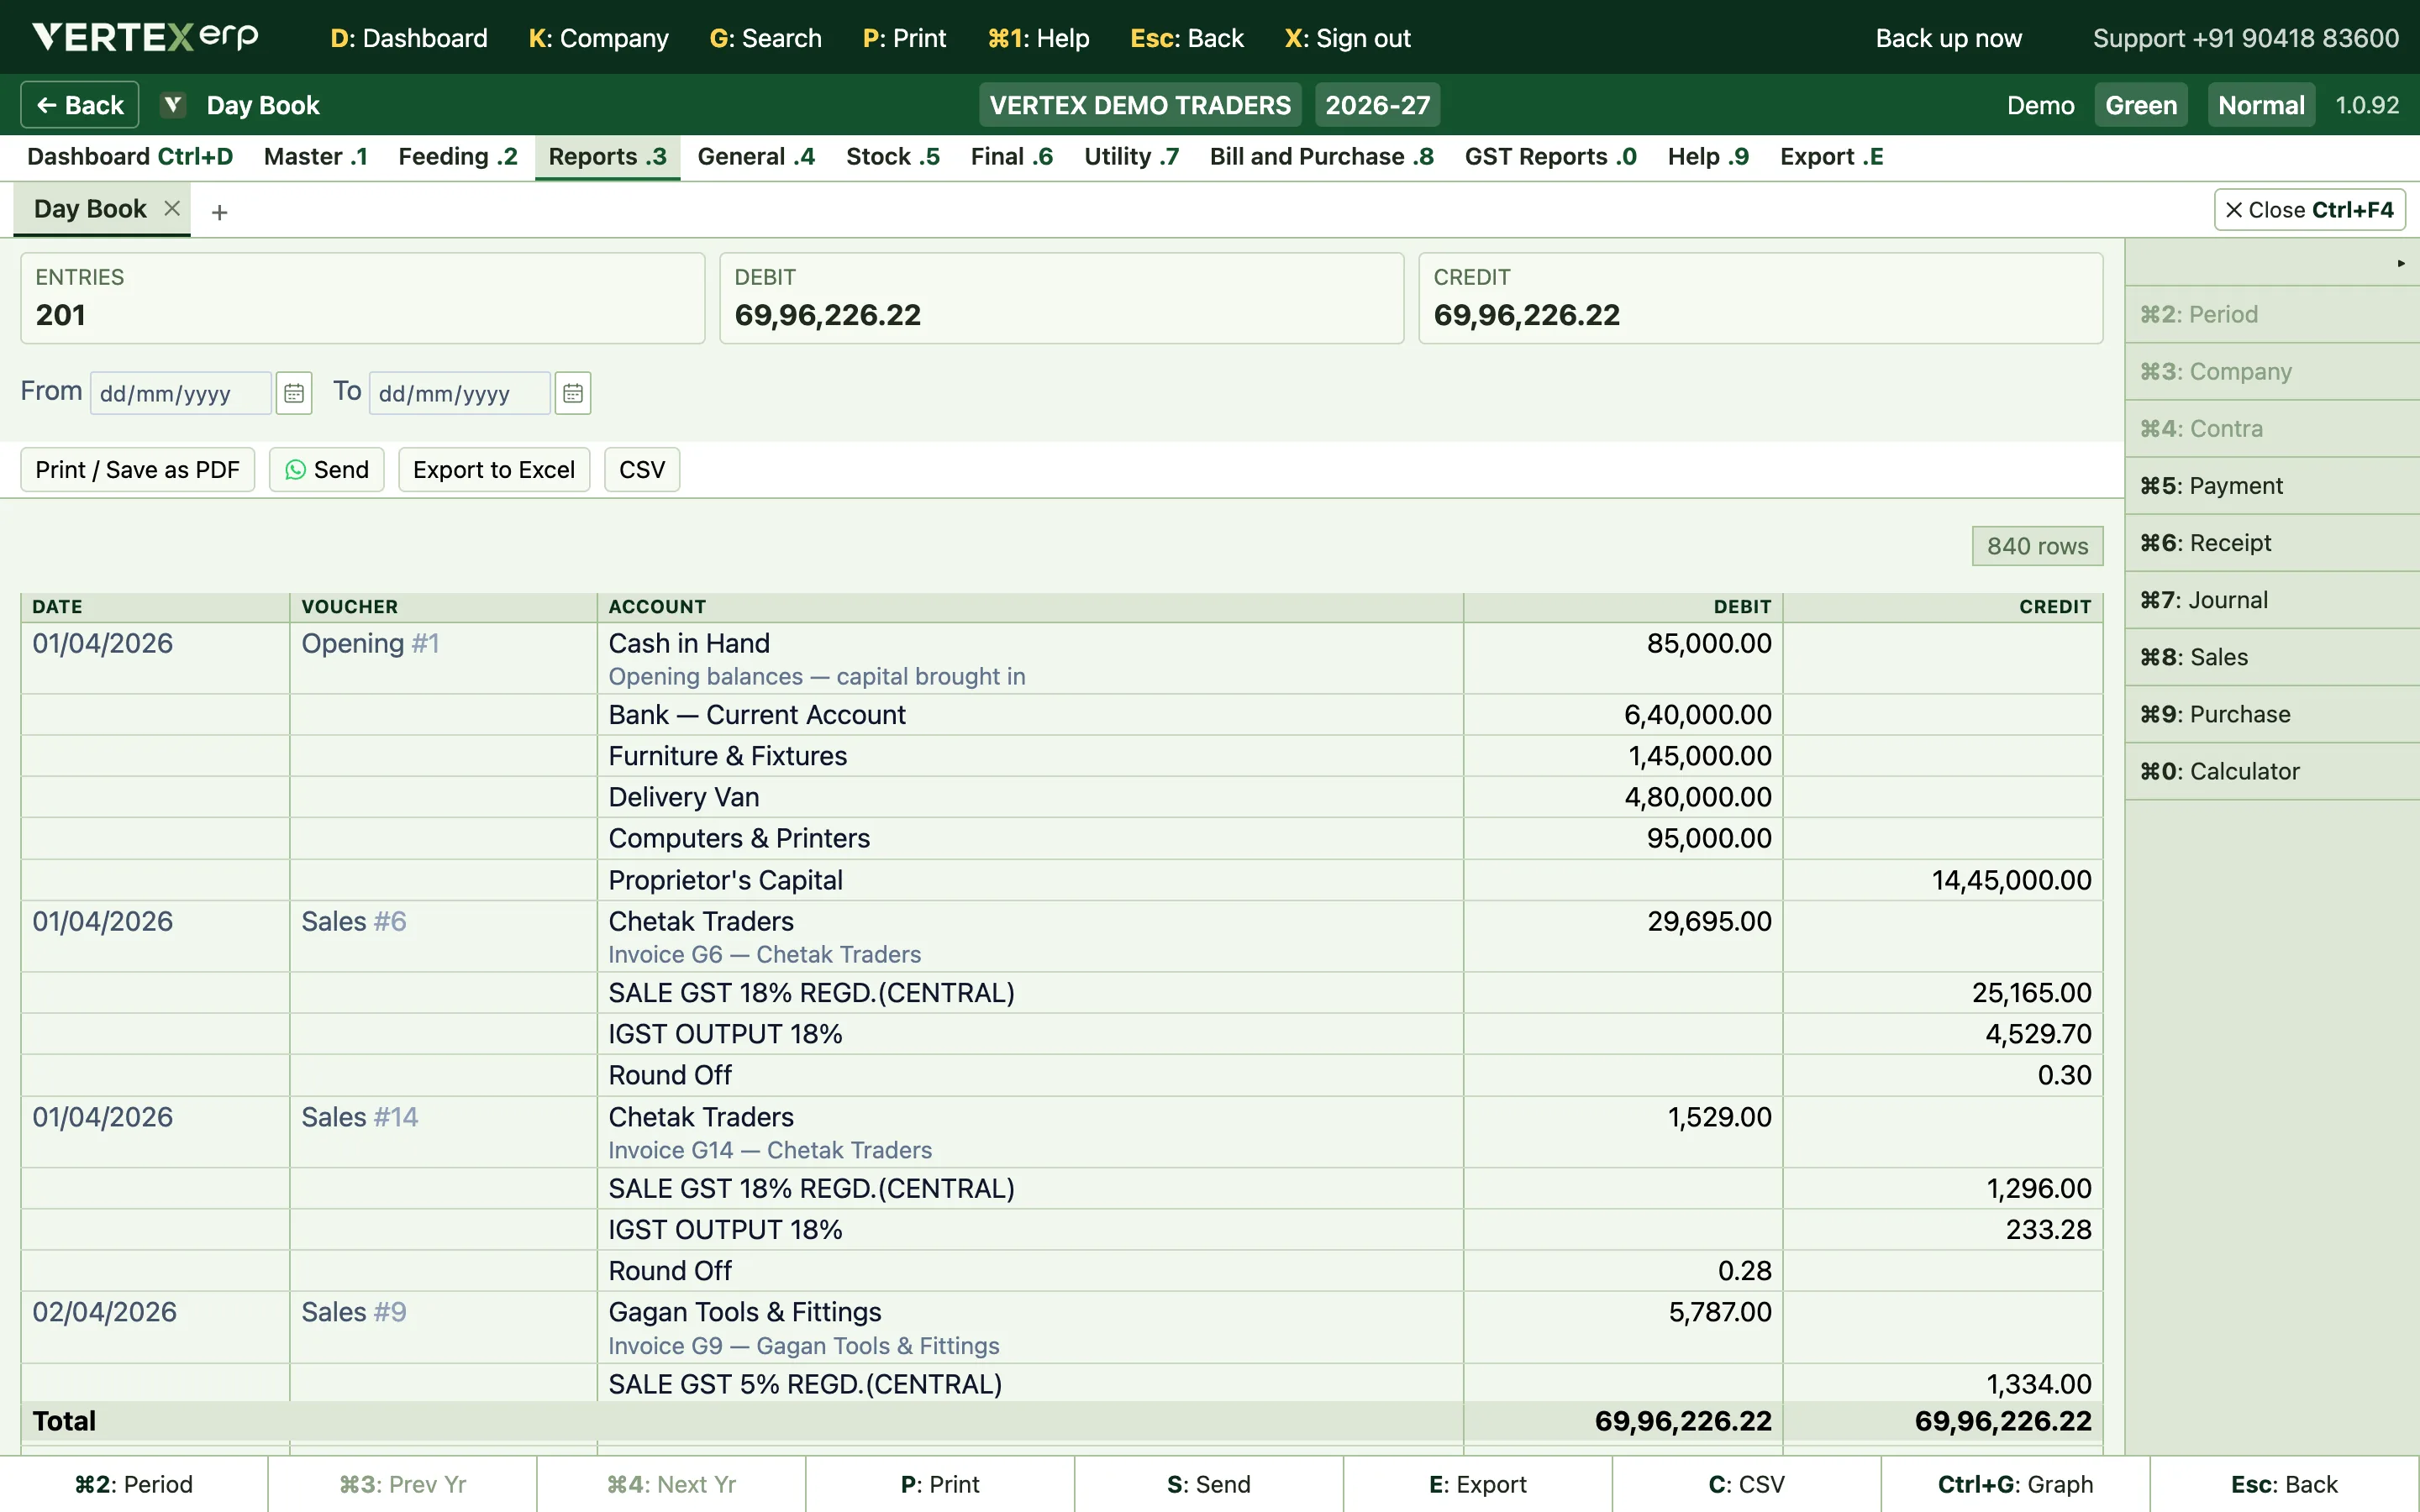2420x1512 pixels.
Task: Toggle the Normal mode badge
Action: 2261,105
